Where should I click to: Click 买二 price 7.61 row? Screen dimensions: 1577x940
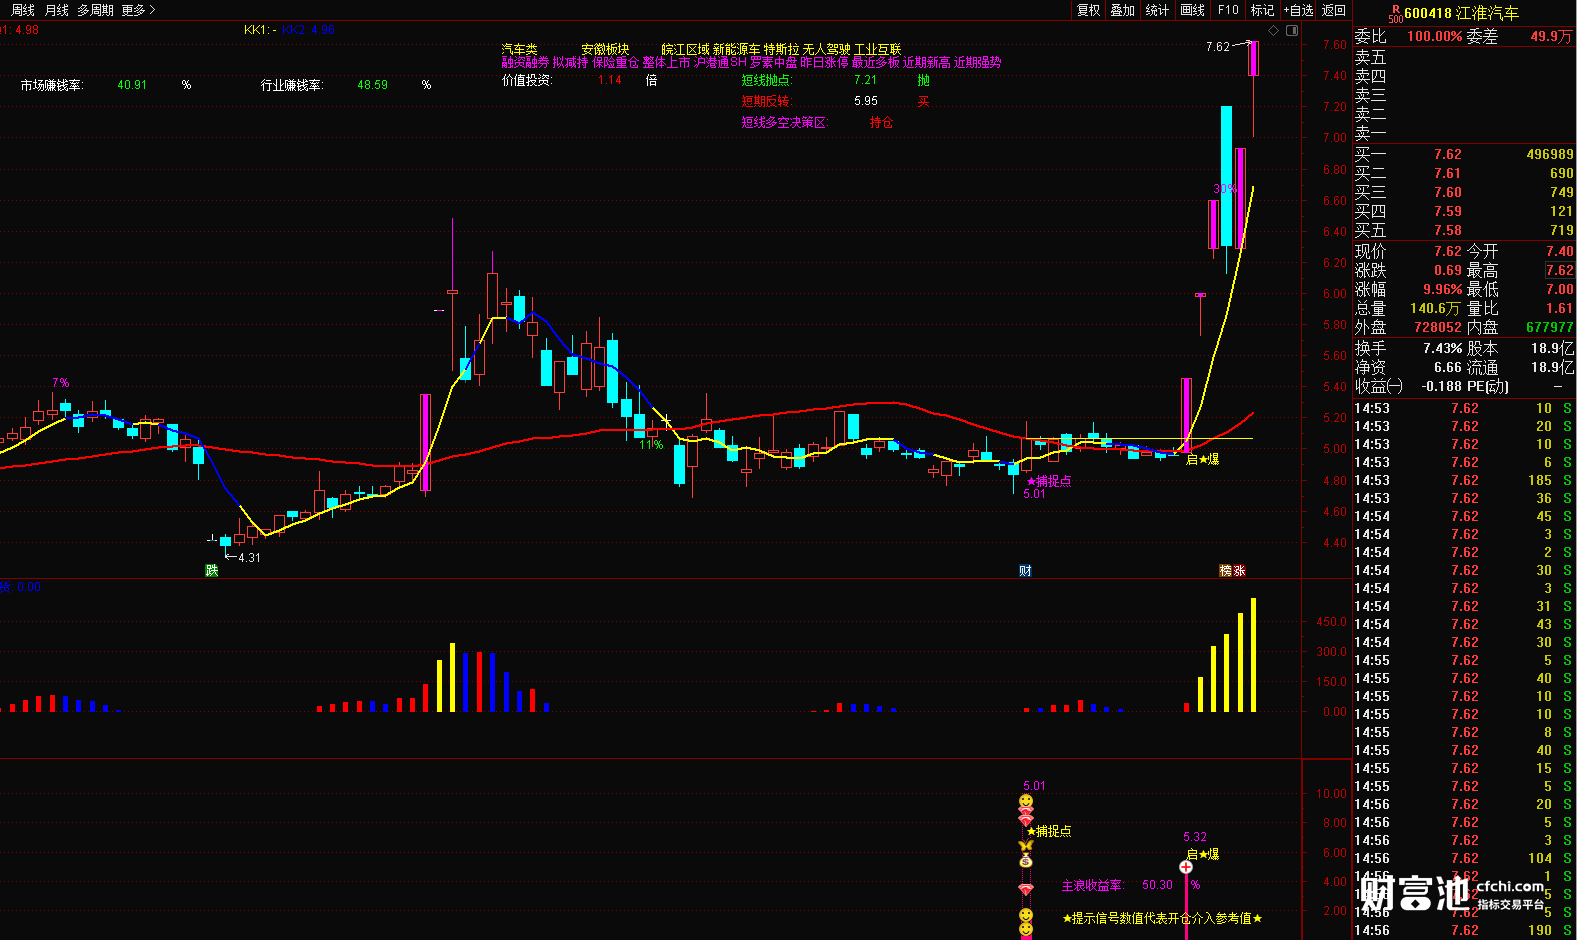tap(1464, 173)
